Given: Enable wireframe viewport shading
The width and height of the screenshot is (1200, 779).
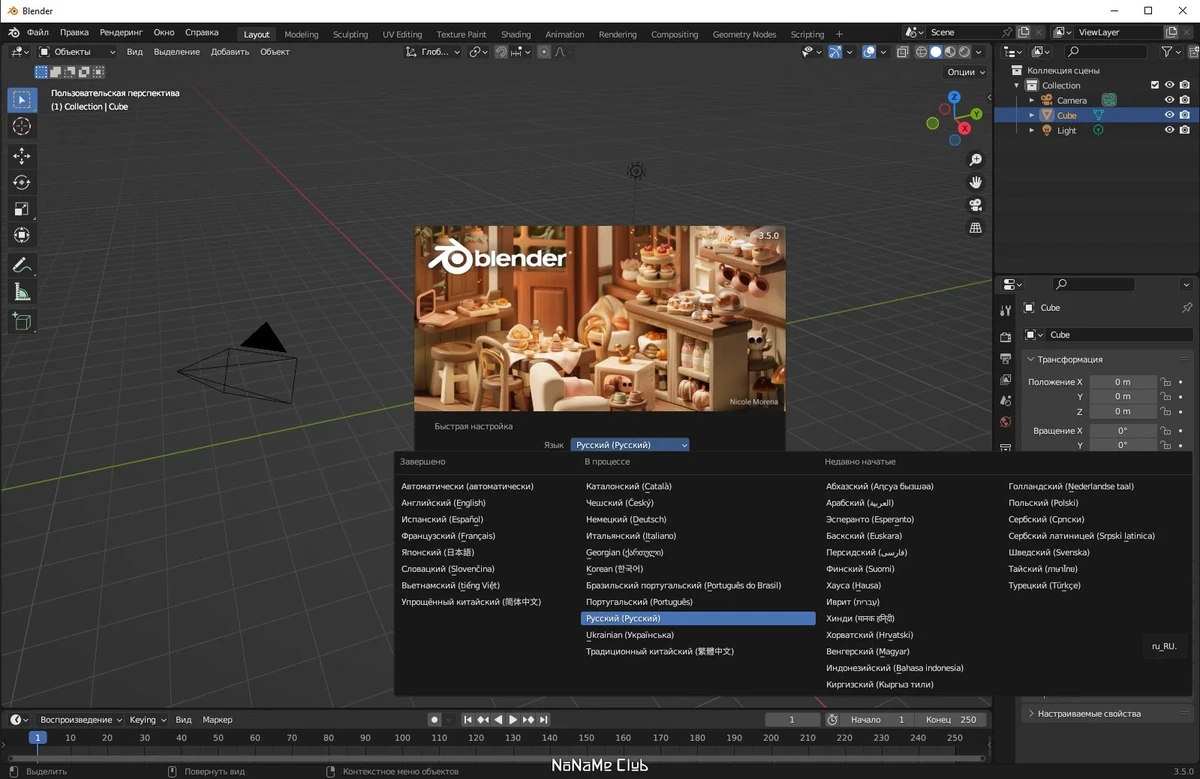Looking at the screenshot, I should [922, 52].
